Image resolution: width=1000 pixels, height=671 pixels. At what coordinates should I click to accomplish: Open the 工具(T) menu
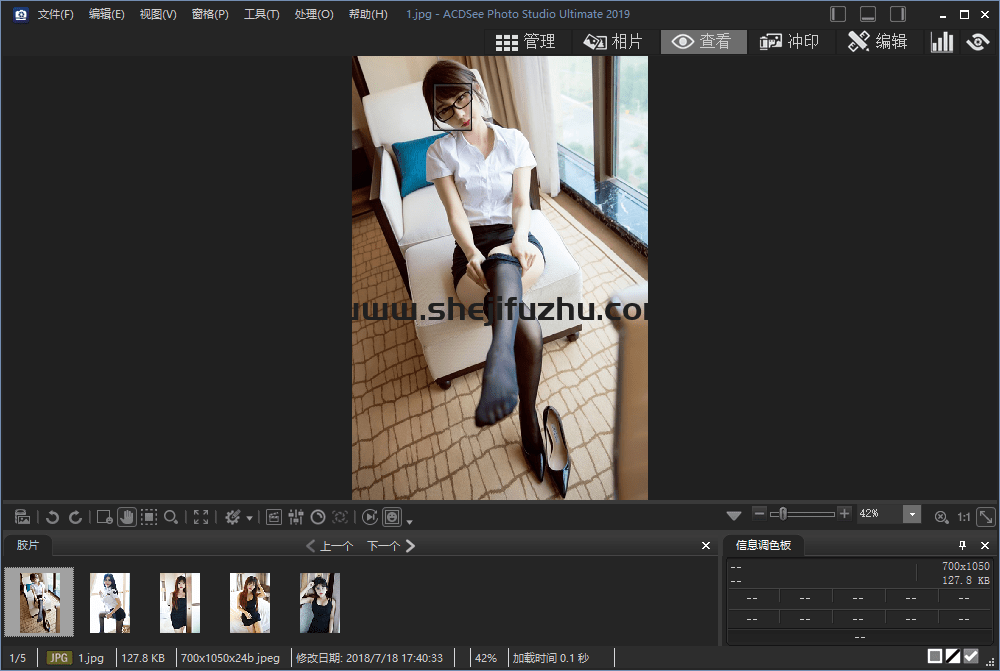pyautogui.click(x=261, y=14)
